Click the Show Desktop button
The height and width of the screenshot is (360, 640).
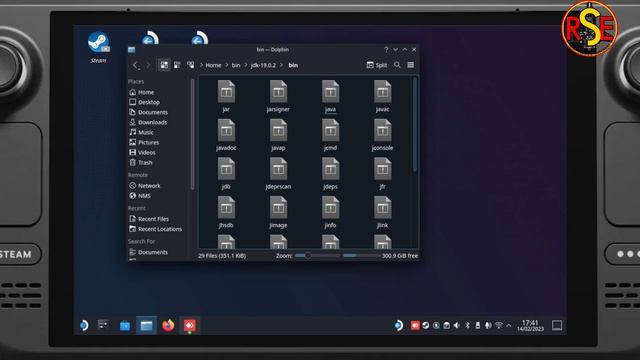coord(557,325)
